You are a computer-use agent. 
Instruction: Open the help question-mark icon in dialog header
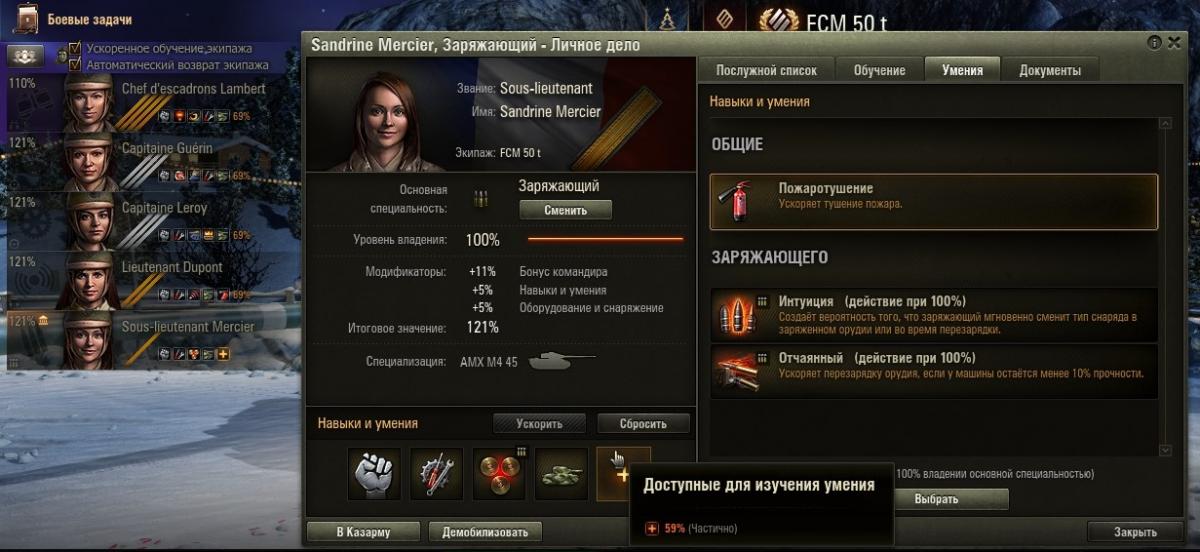pos(1155,43)
